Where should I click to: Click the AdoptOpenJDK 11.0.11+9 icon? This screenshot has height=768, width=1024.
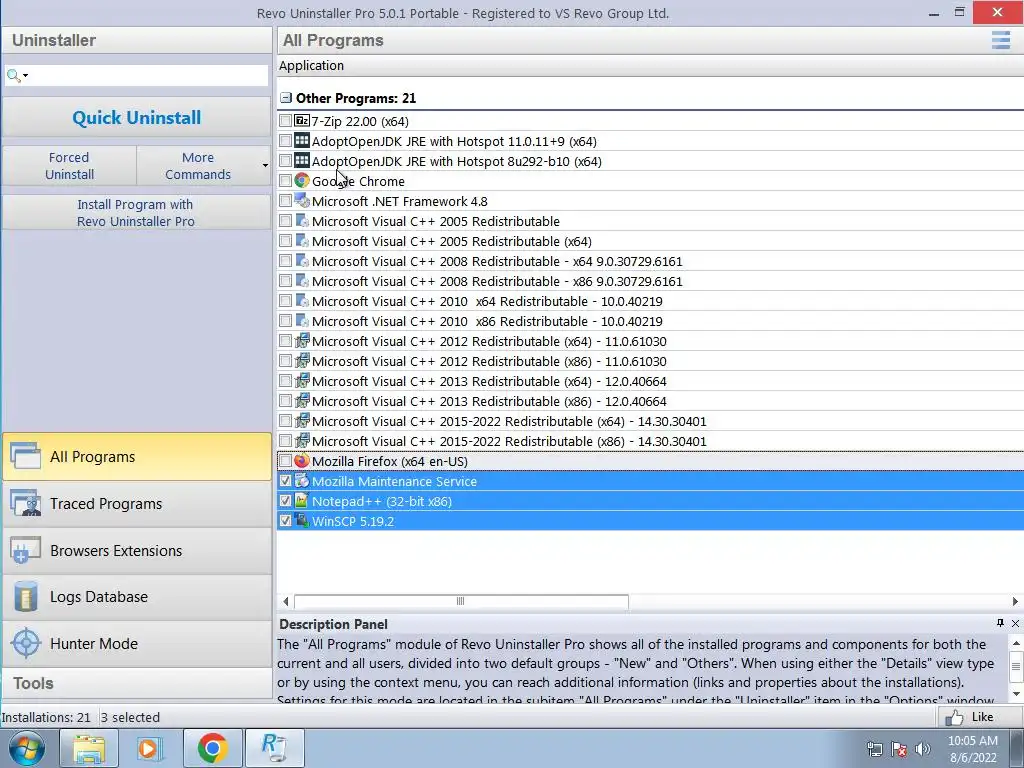click(302, 140)
